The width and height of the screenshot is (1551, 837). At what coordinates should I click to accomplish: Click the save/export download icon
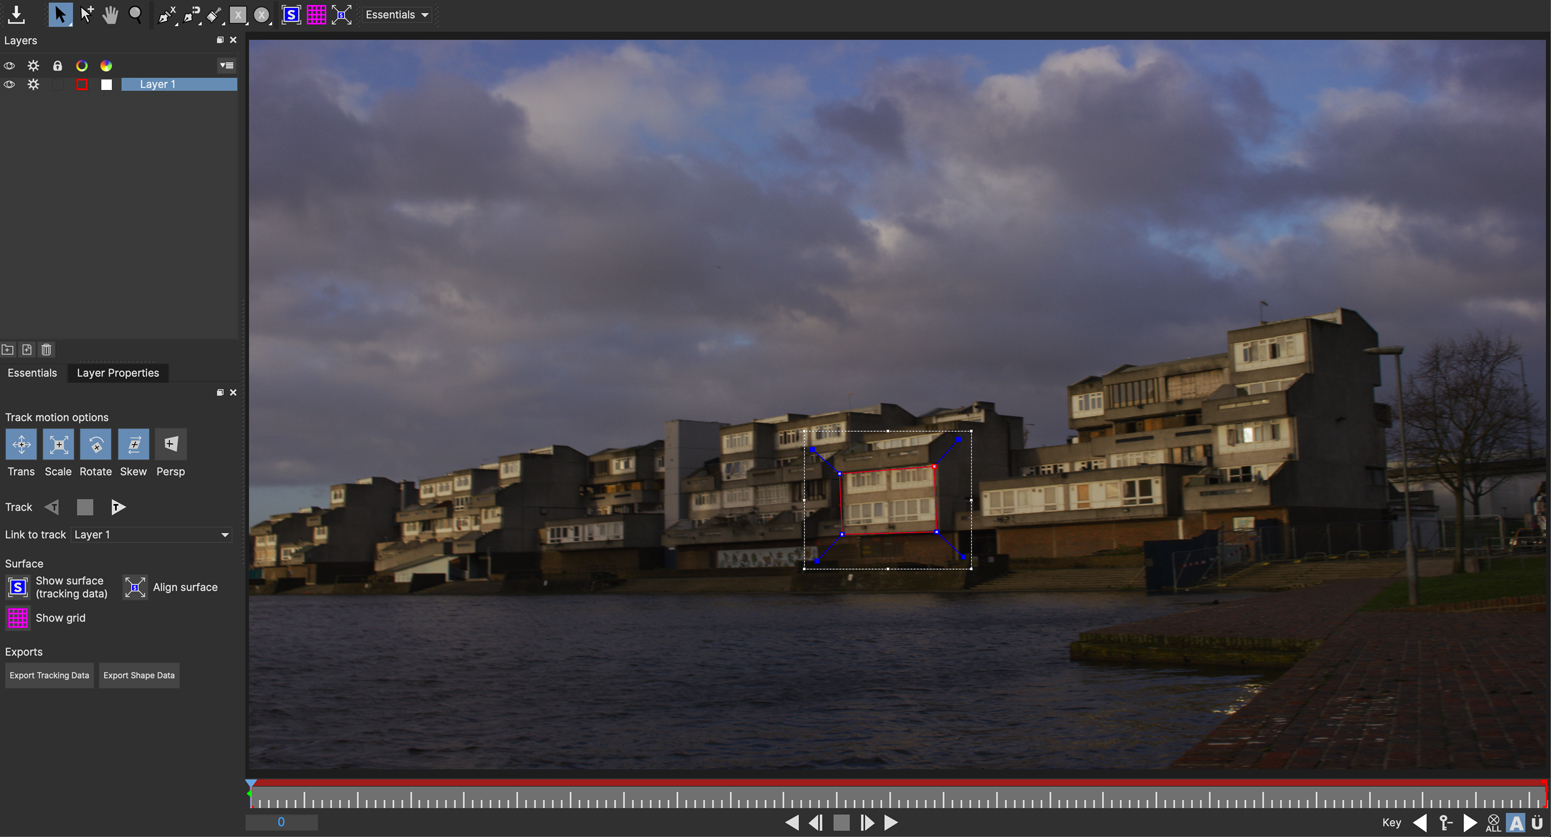tap(16, 14)
